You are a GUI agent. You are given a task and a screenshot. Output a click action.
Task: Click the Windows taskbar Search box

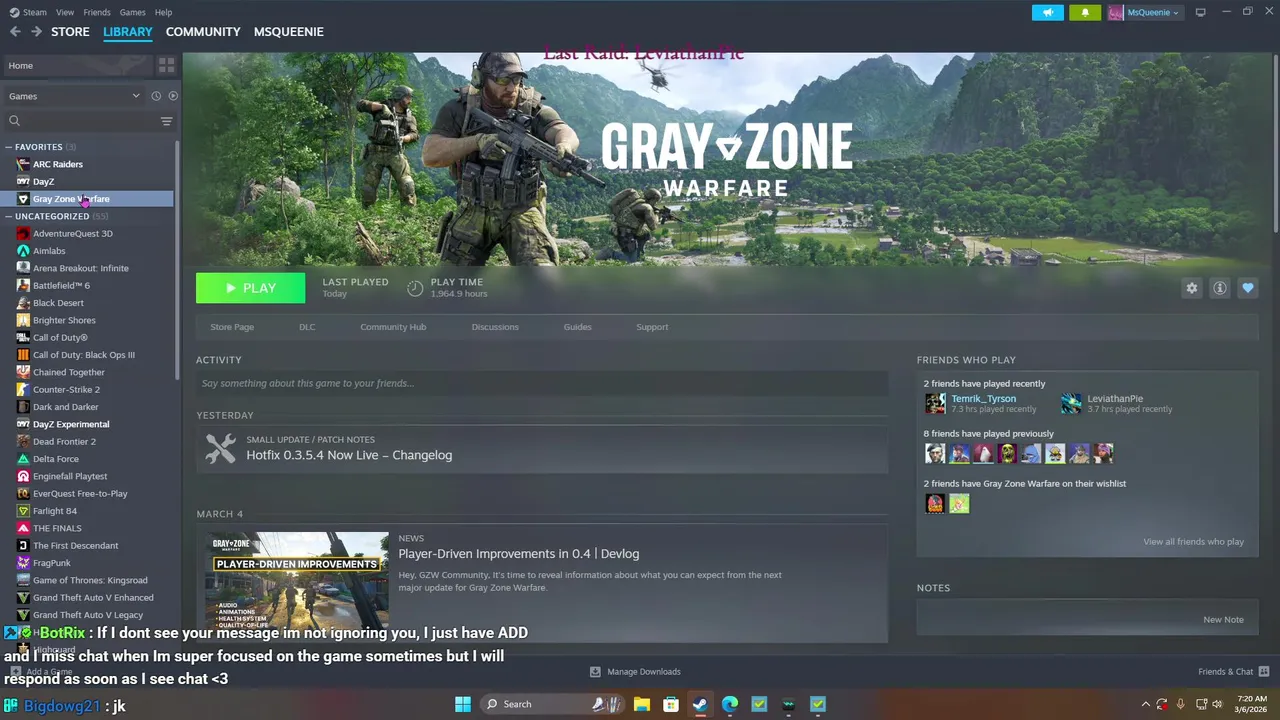pos(550,704)
